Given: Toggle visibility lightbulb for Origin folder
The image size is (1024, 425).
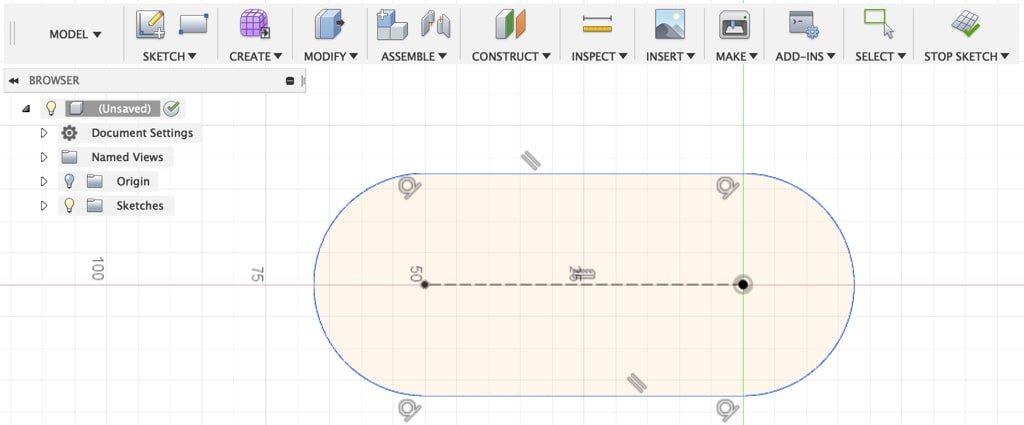Looking at the screenshot, I should (69, 181).
